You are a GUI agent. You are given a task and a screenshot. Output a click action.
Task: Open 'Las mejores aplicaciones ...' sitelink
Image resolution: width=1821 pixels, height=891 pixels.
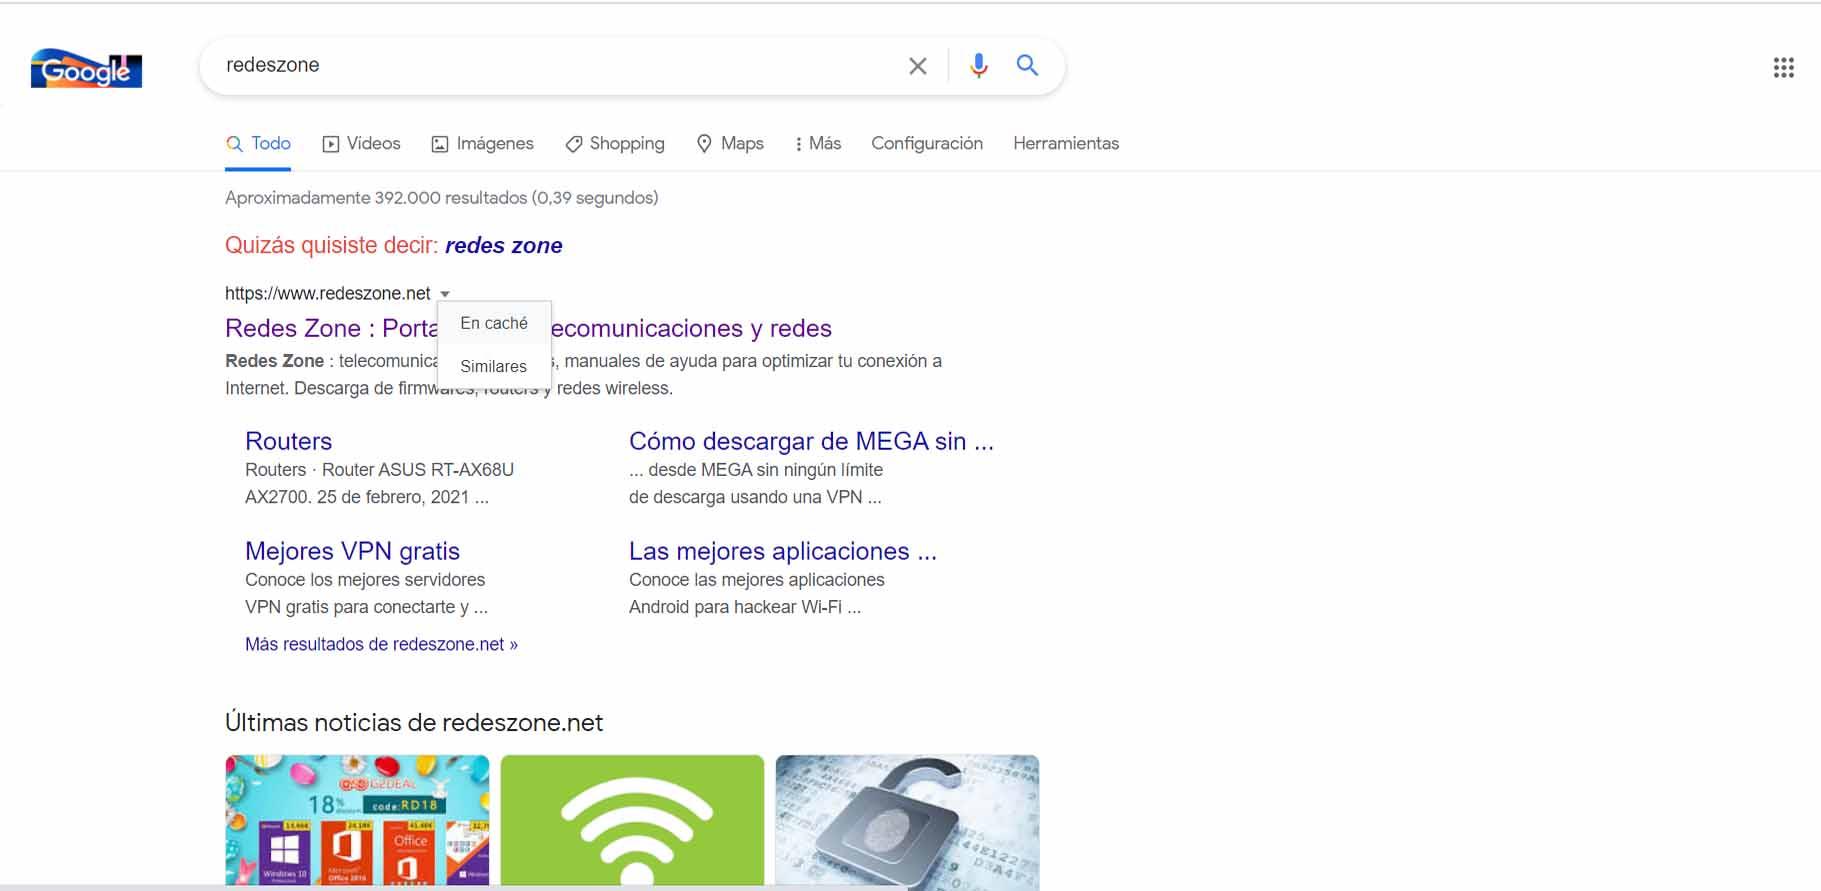[783, 551]
